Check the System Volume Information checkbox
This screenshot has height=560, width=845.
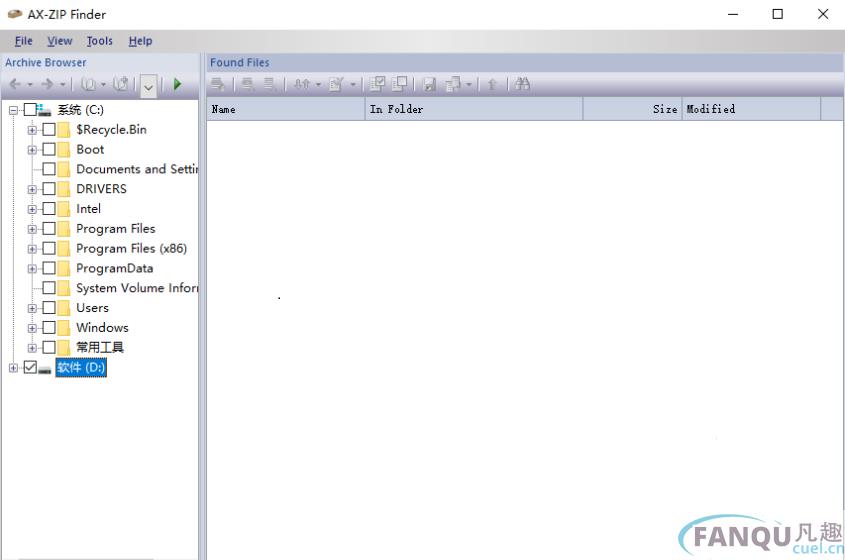click(49, 288)
